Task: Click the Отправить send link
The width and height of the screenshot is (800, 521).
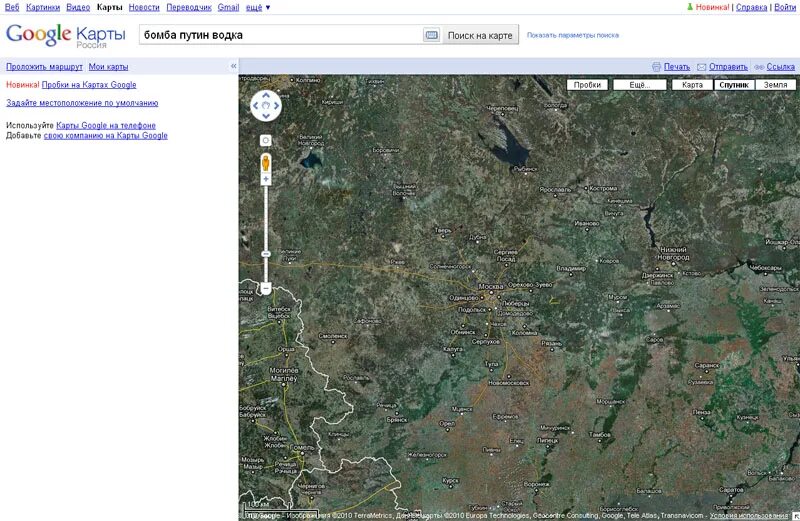Action: 728,67
